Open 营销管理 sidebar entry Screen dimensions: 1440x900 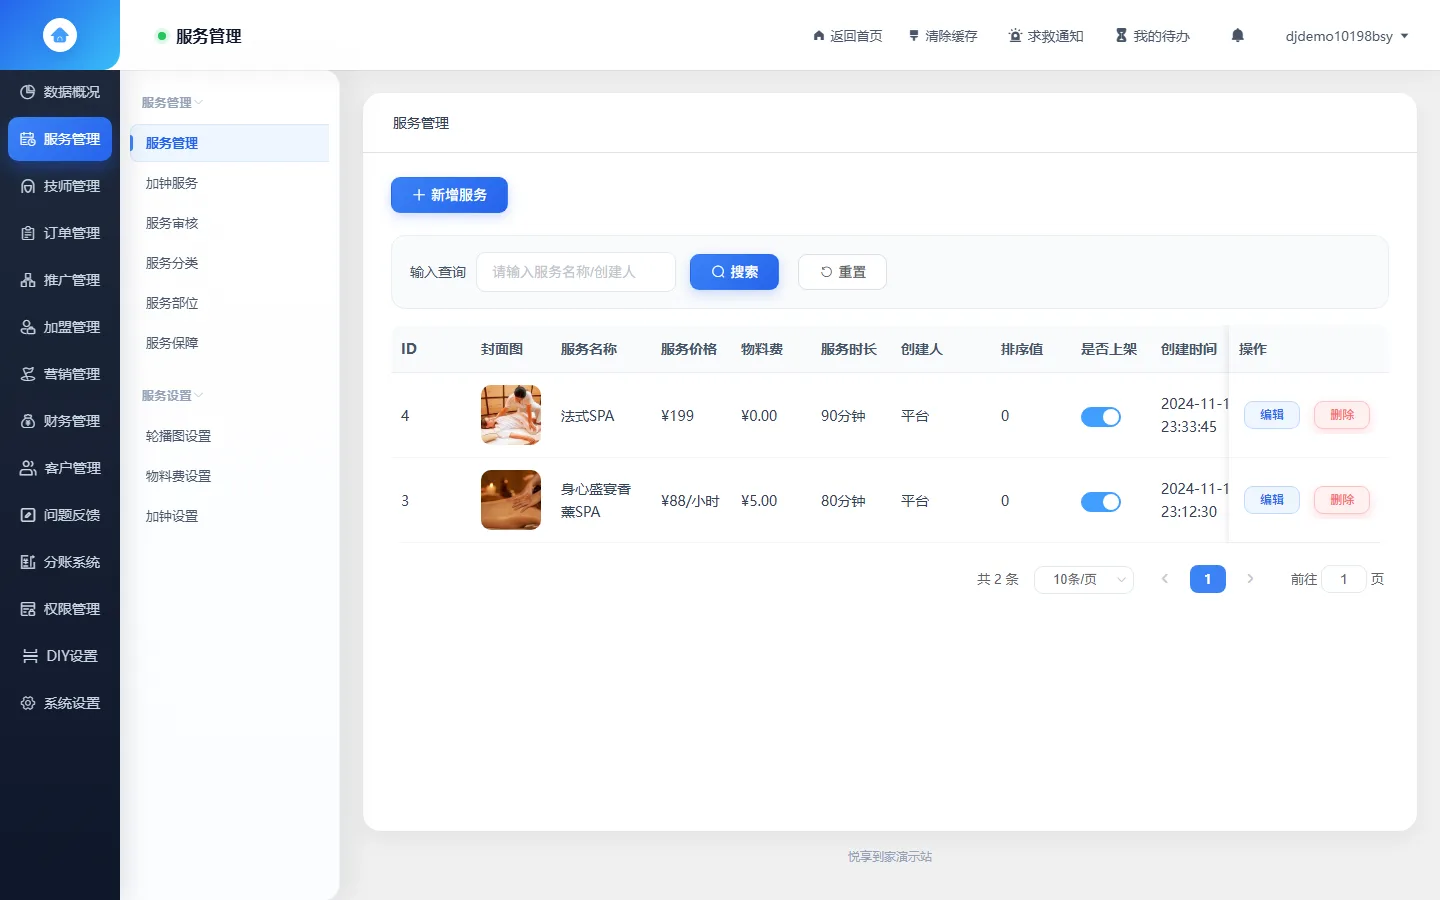coord(60,374)
